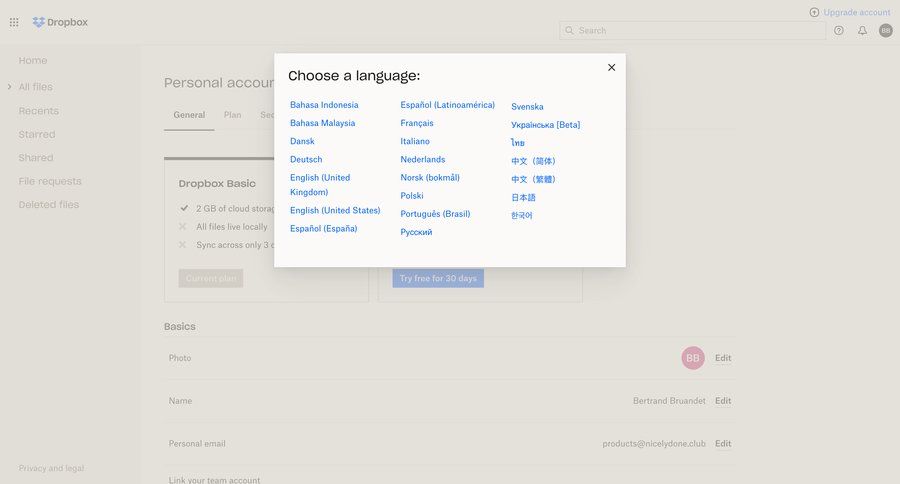Screen dimensions: 900x484
Task: Open the notifications bell
Action: click(862, 30)
